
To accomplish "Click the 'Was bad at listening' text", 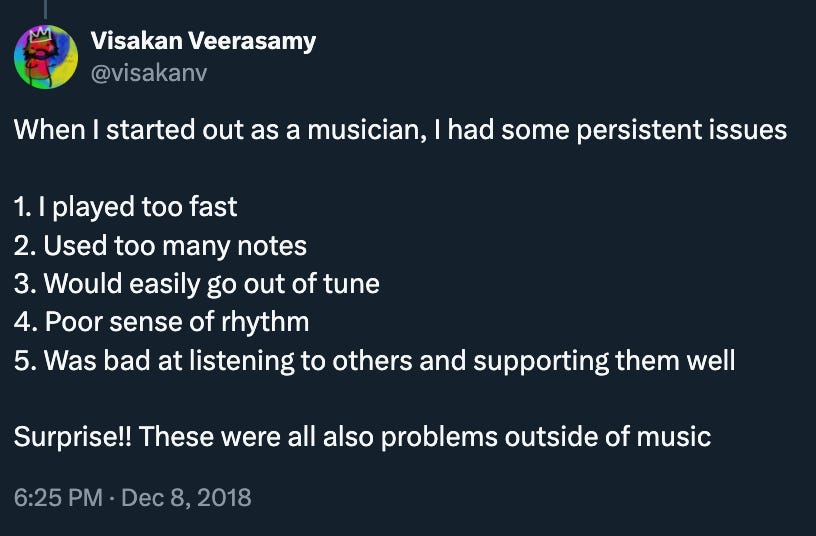I will (170, 360).
